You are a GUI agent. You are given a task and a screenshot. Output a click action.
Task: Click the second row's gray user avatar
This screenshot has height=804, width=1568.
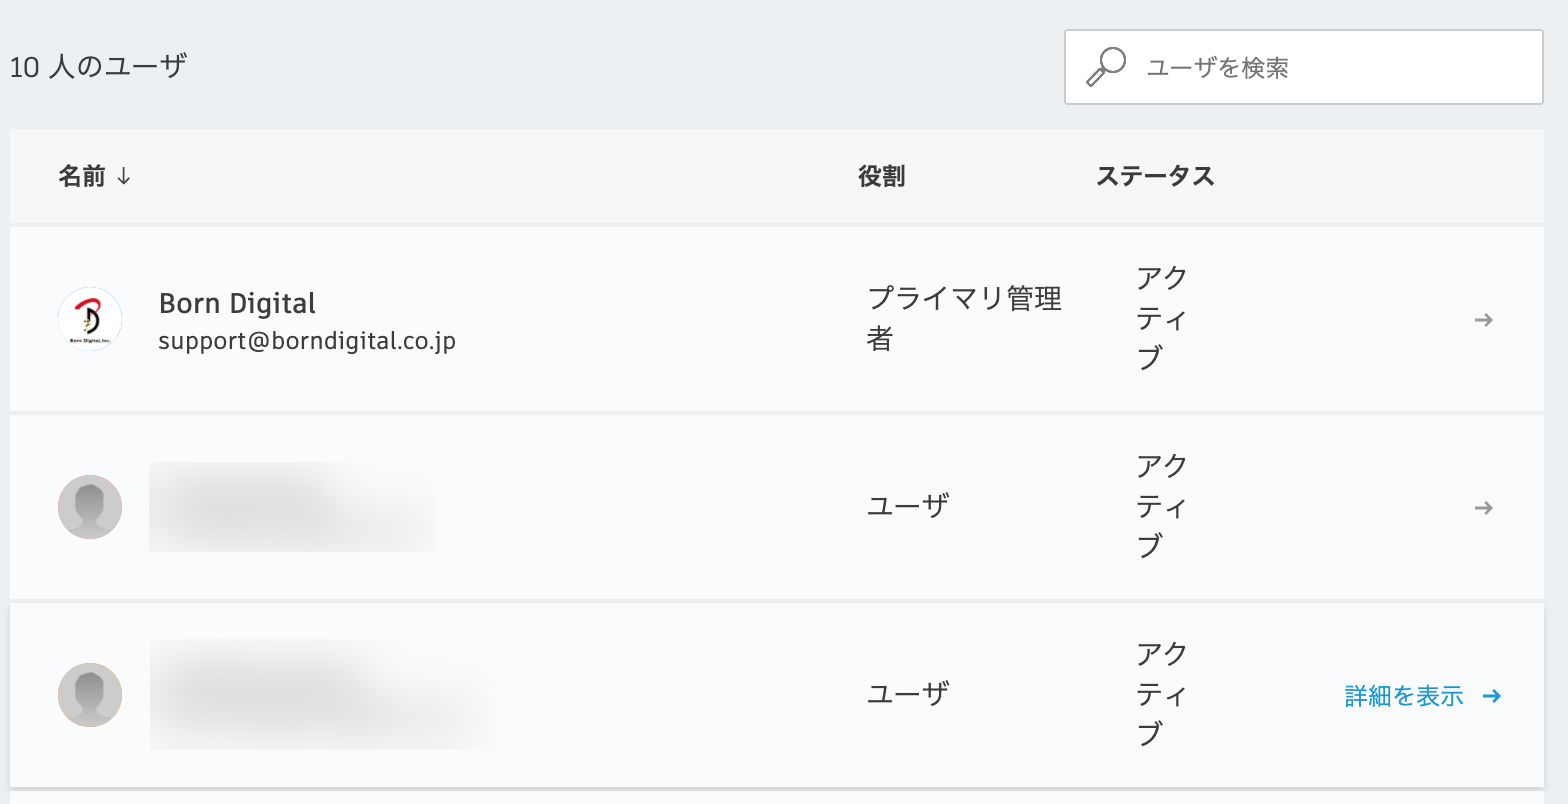[90, 507]
